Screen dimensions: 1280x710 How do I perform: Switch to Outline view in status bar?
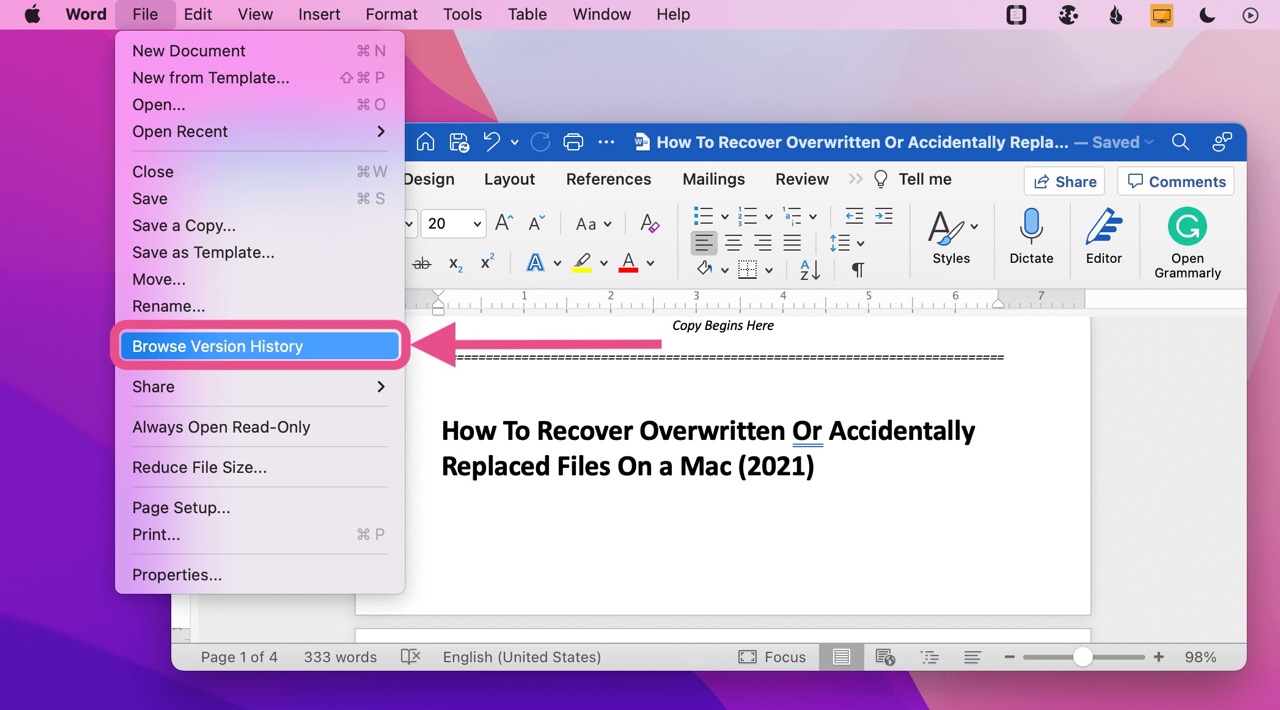click(x=930, y=657)
